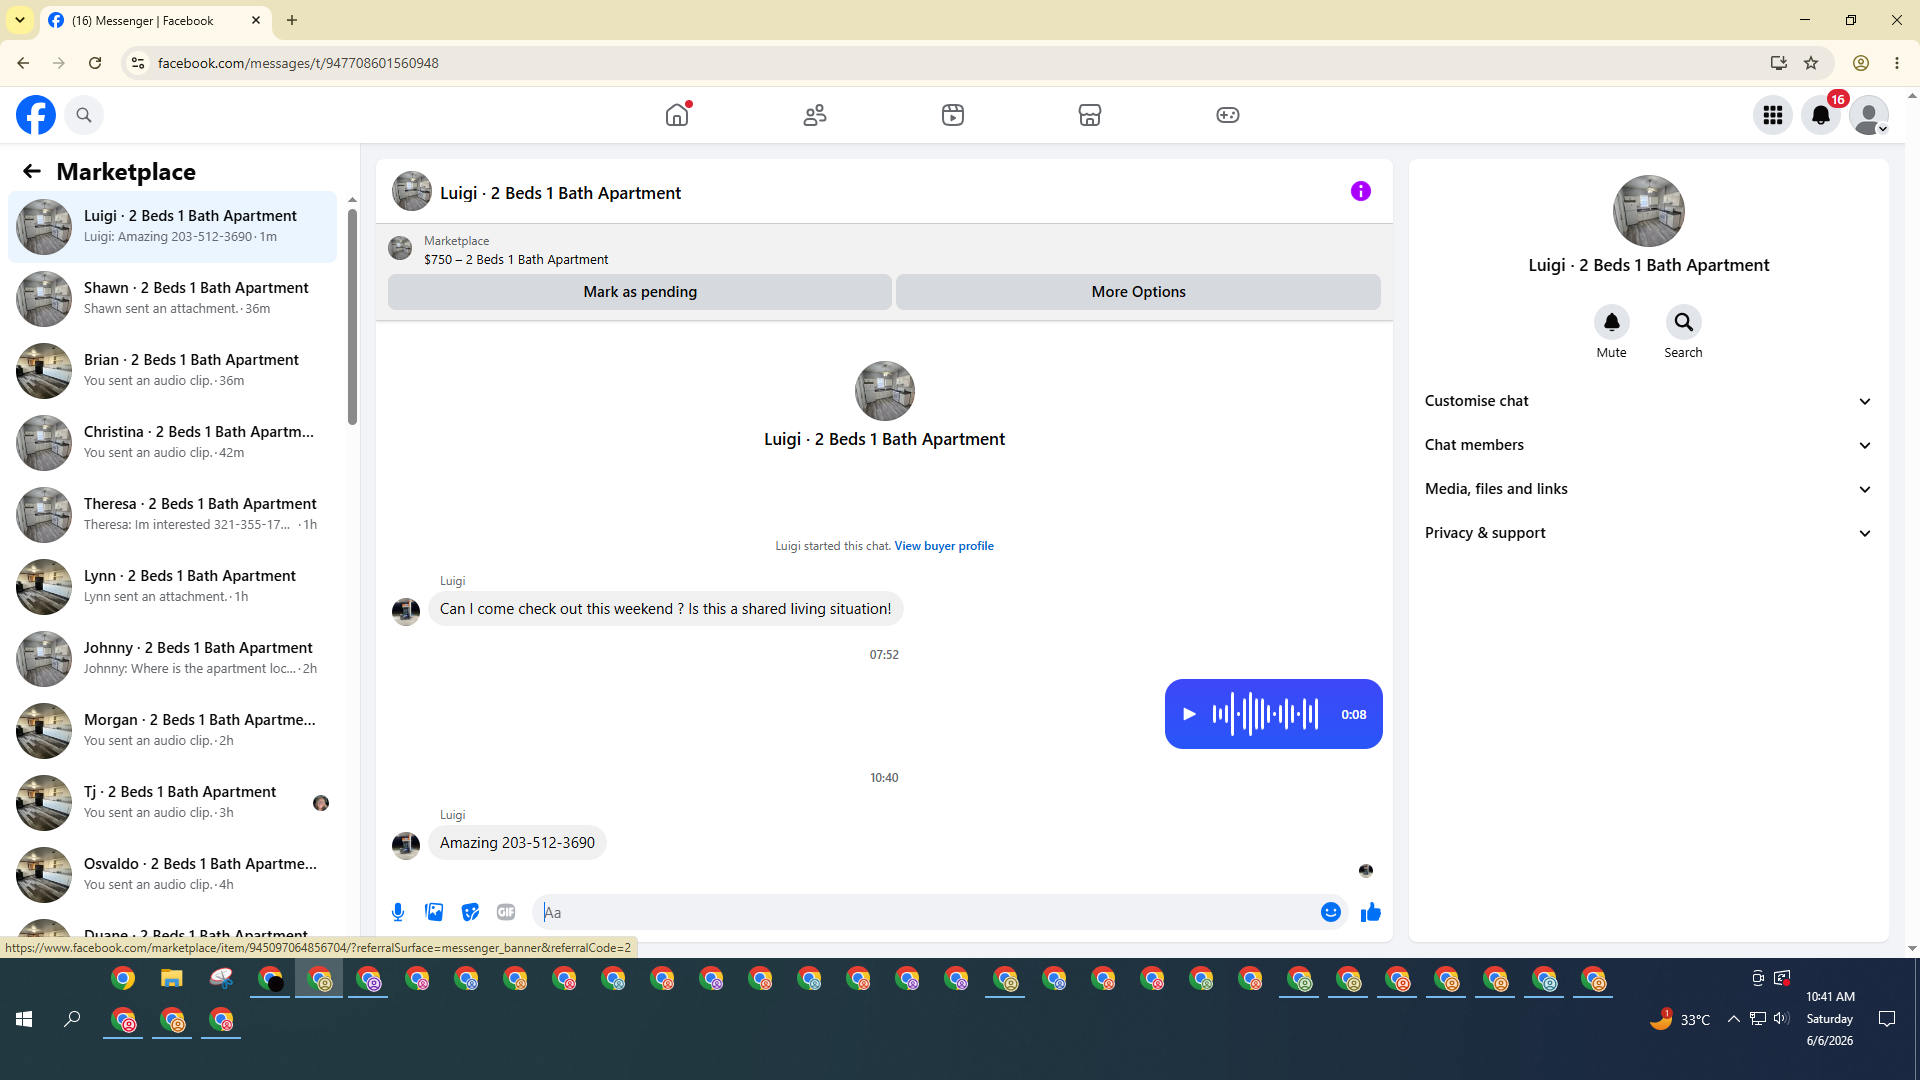Show hidden system tray icons

click(x=1733, y=1019)
